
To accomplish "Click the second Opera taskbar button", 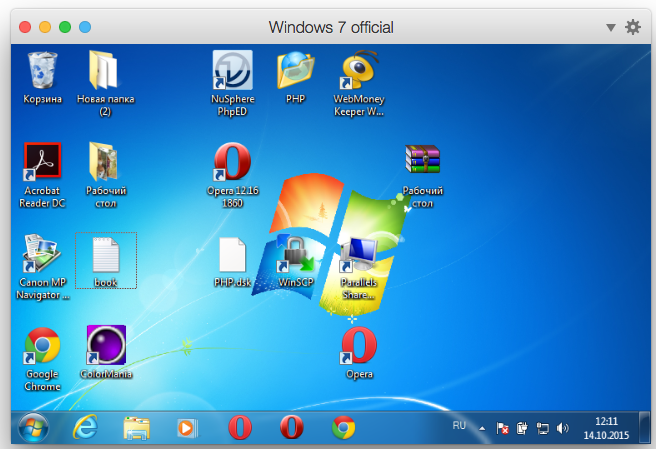I will 291,428.
